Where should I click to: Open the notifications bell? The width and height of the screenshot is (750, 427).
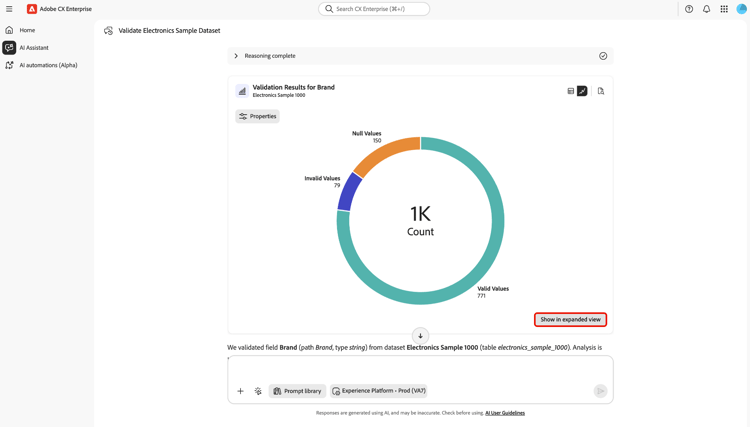click(706, 9)
